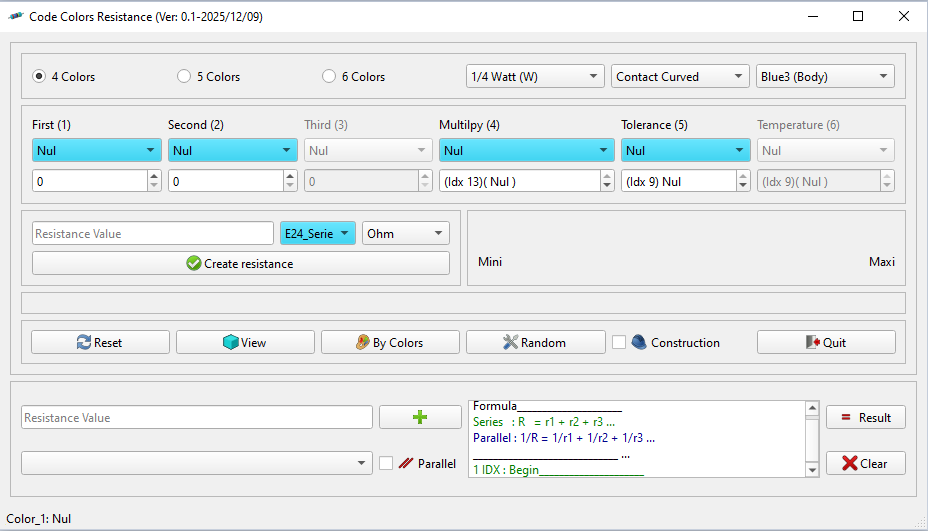Clear results using red X Clear button

point(865,463)
